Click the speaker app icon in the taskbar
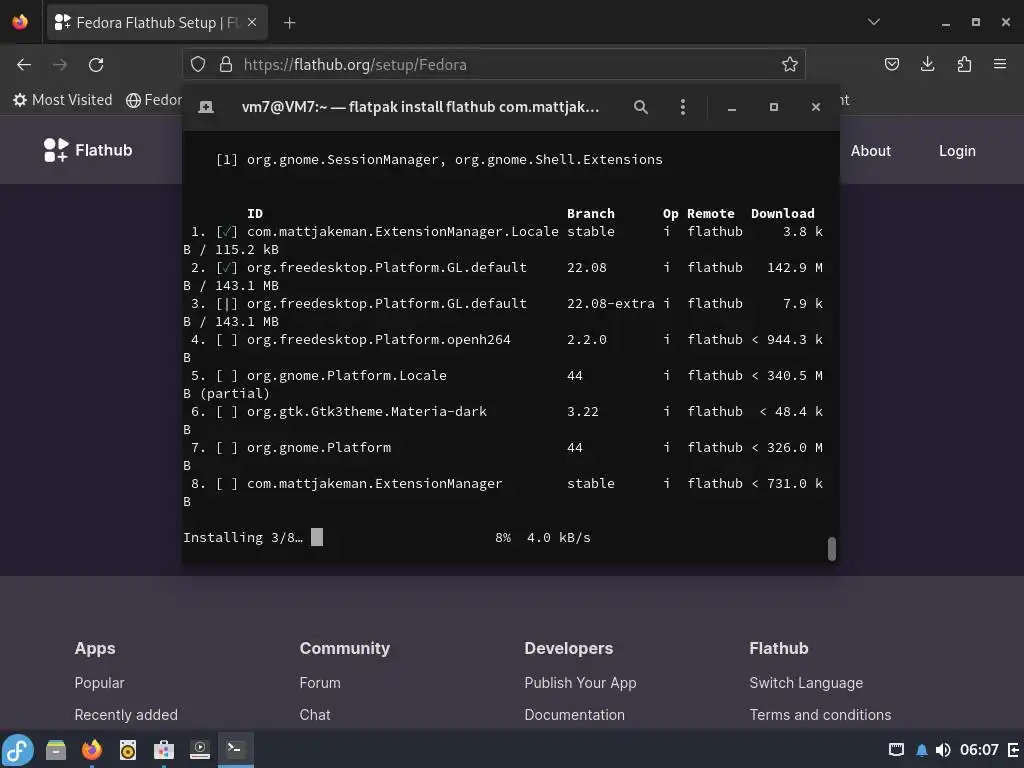1024x768 pixels. [128, 750]
